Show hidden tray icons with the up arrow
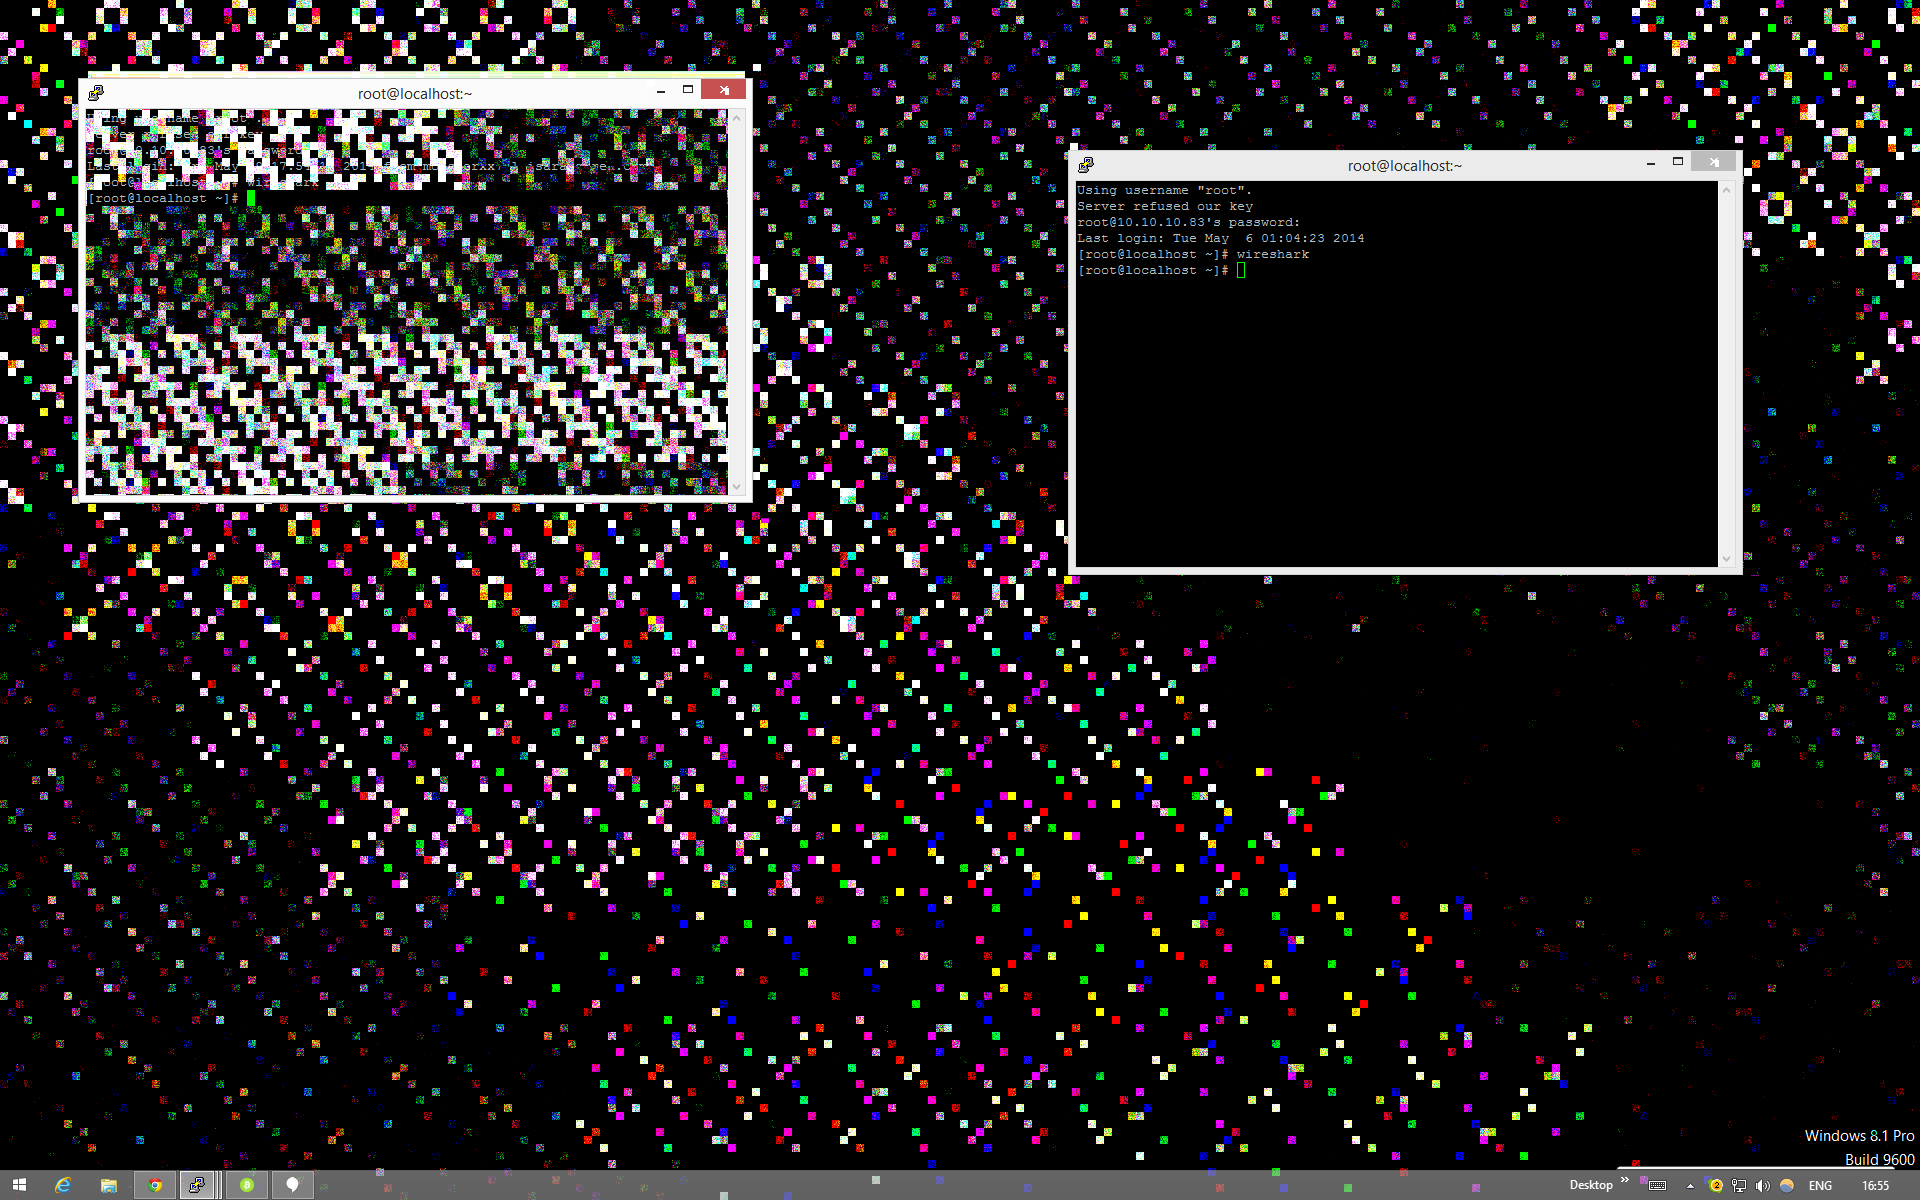Screen dimensions: 1920x1200 pos(1690,1185)
